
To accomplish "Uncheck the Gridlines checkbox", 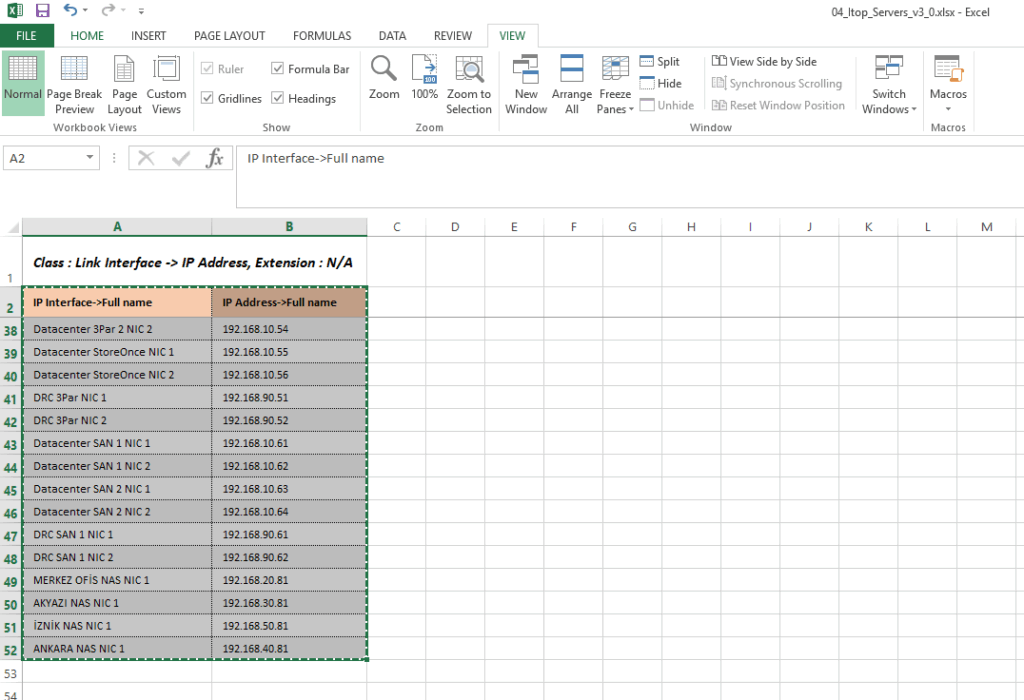I will 208,98.
